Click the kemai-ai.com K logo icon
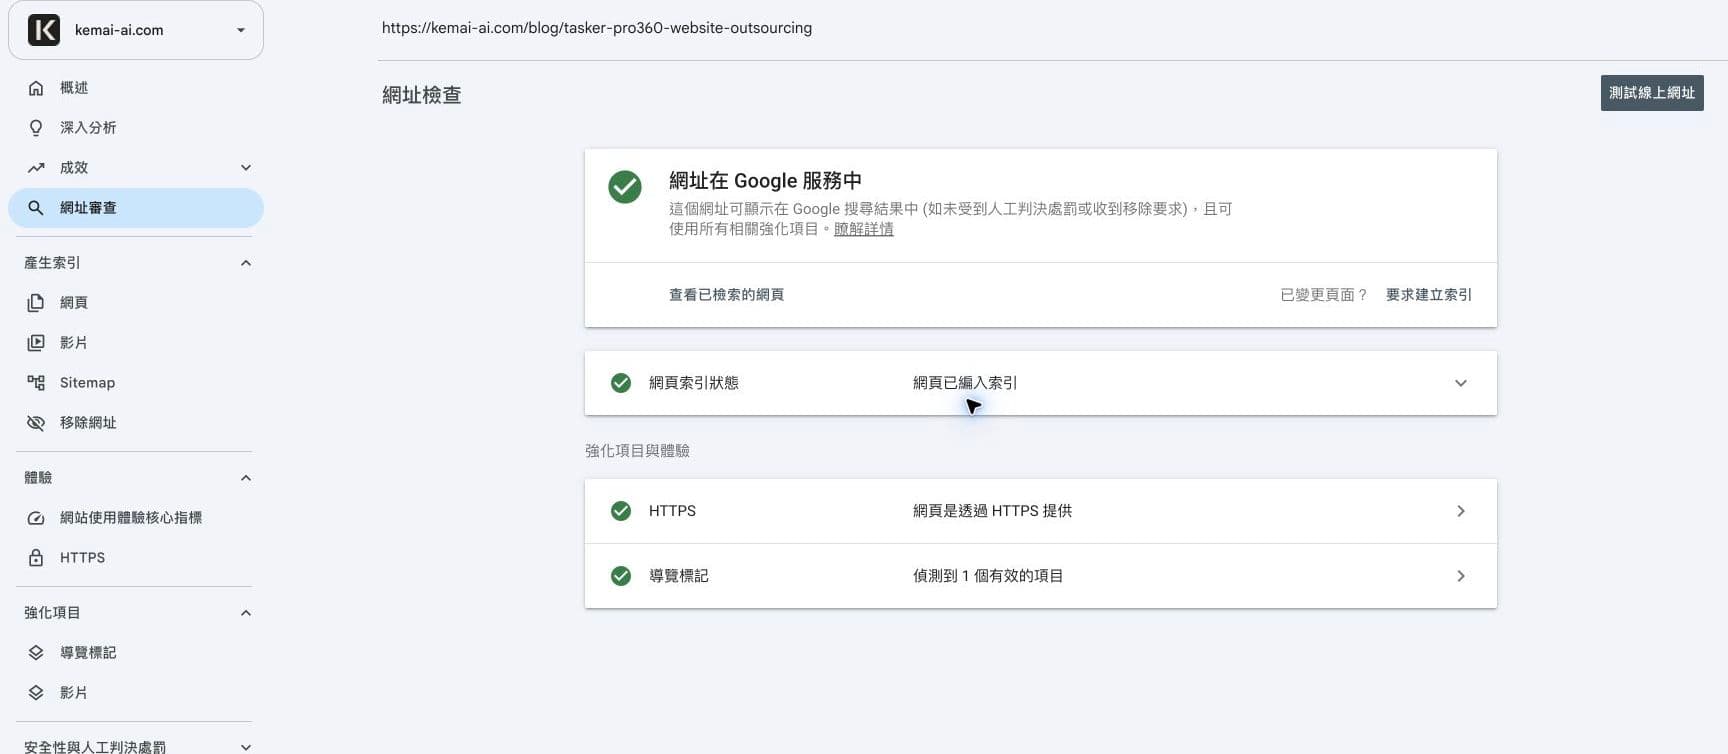The height and width of the screenshot is (754, 1728). click(44, 30)
